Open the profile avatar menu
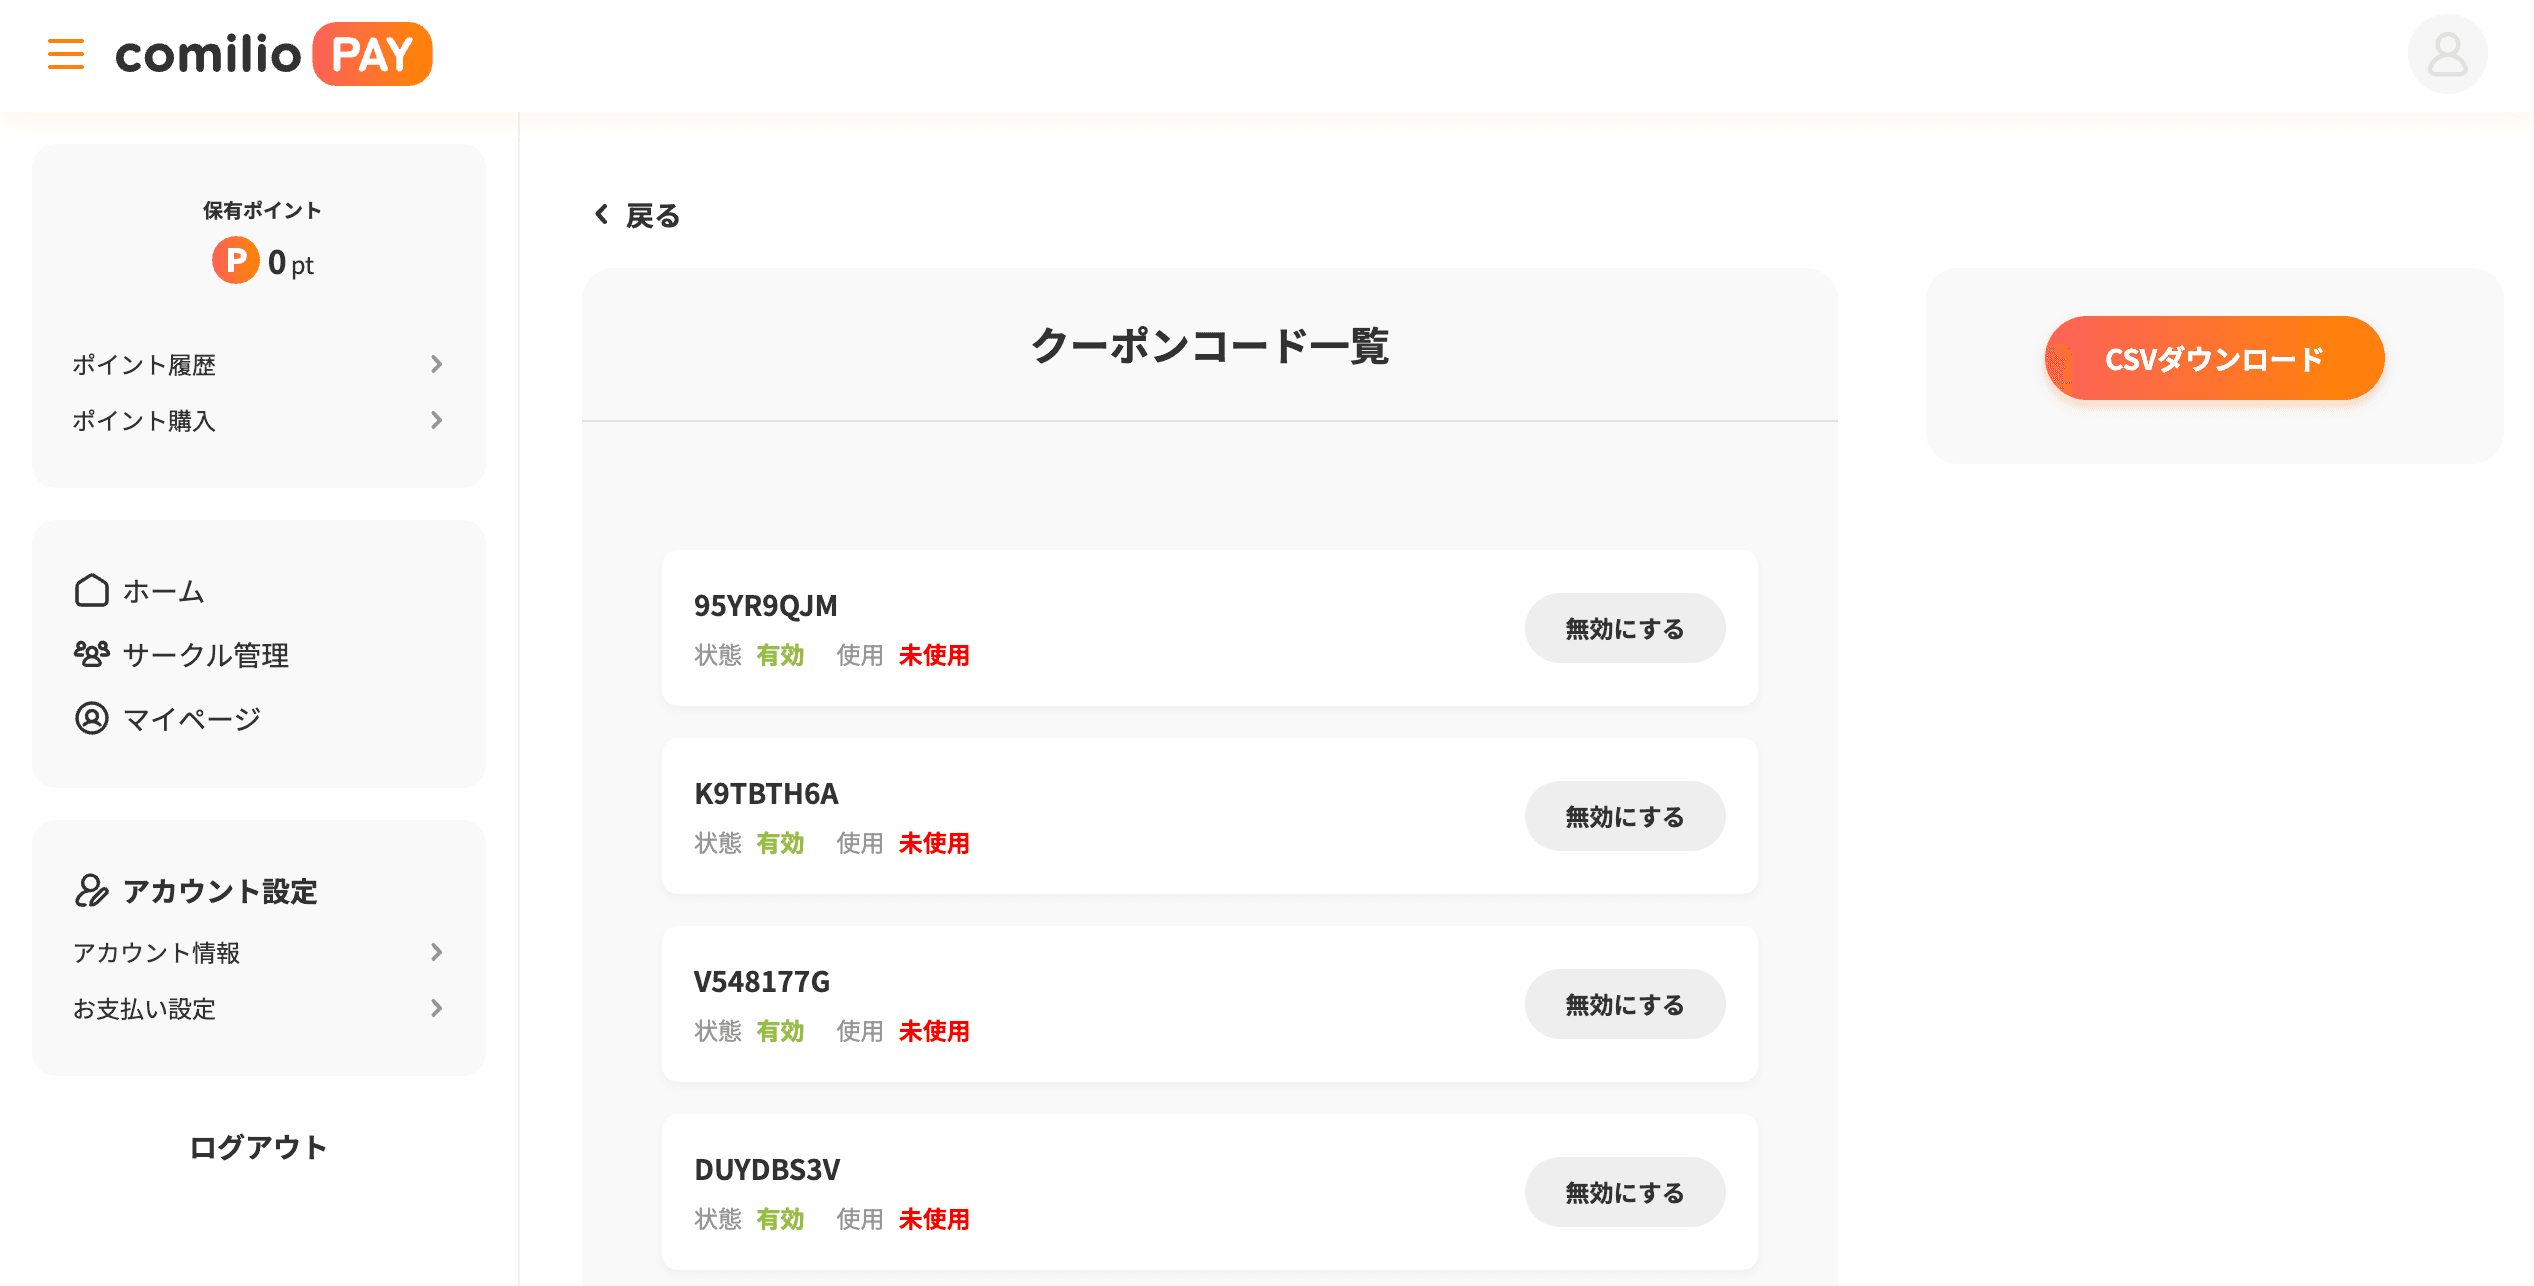 (2447, 54)
